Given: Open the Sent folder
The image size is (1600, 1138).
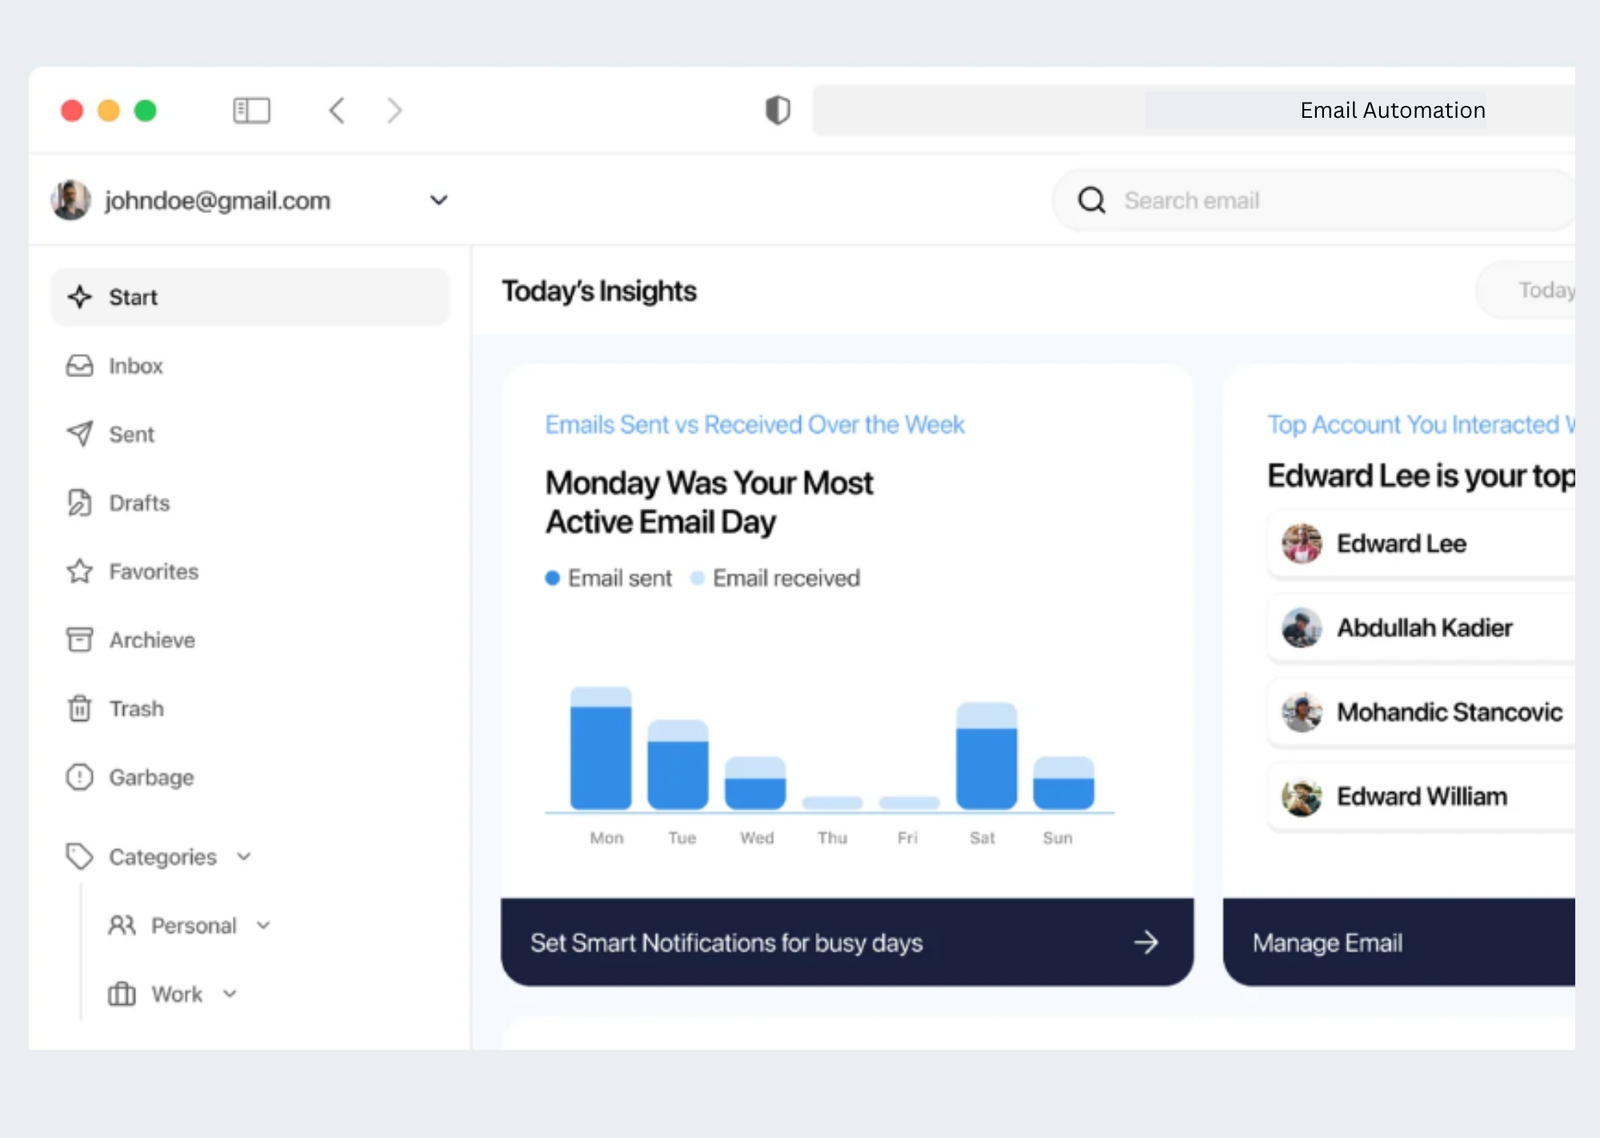Looking at the screenshot, I should pos(131,434).
